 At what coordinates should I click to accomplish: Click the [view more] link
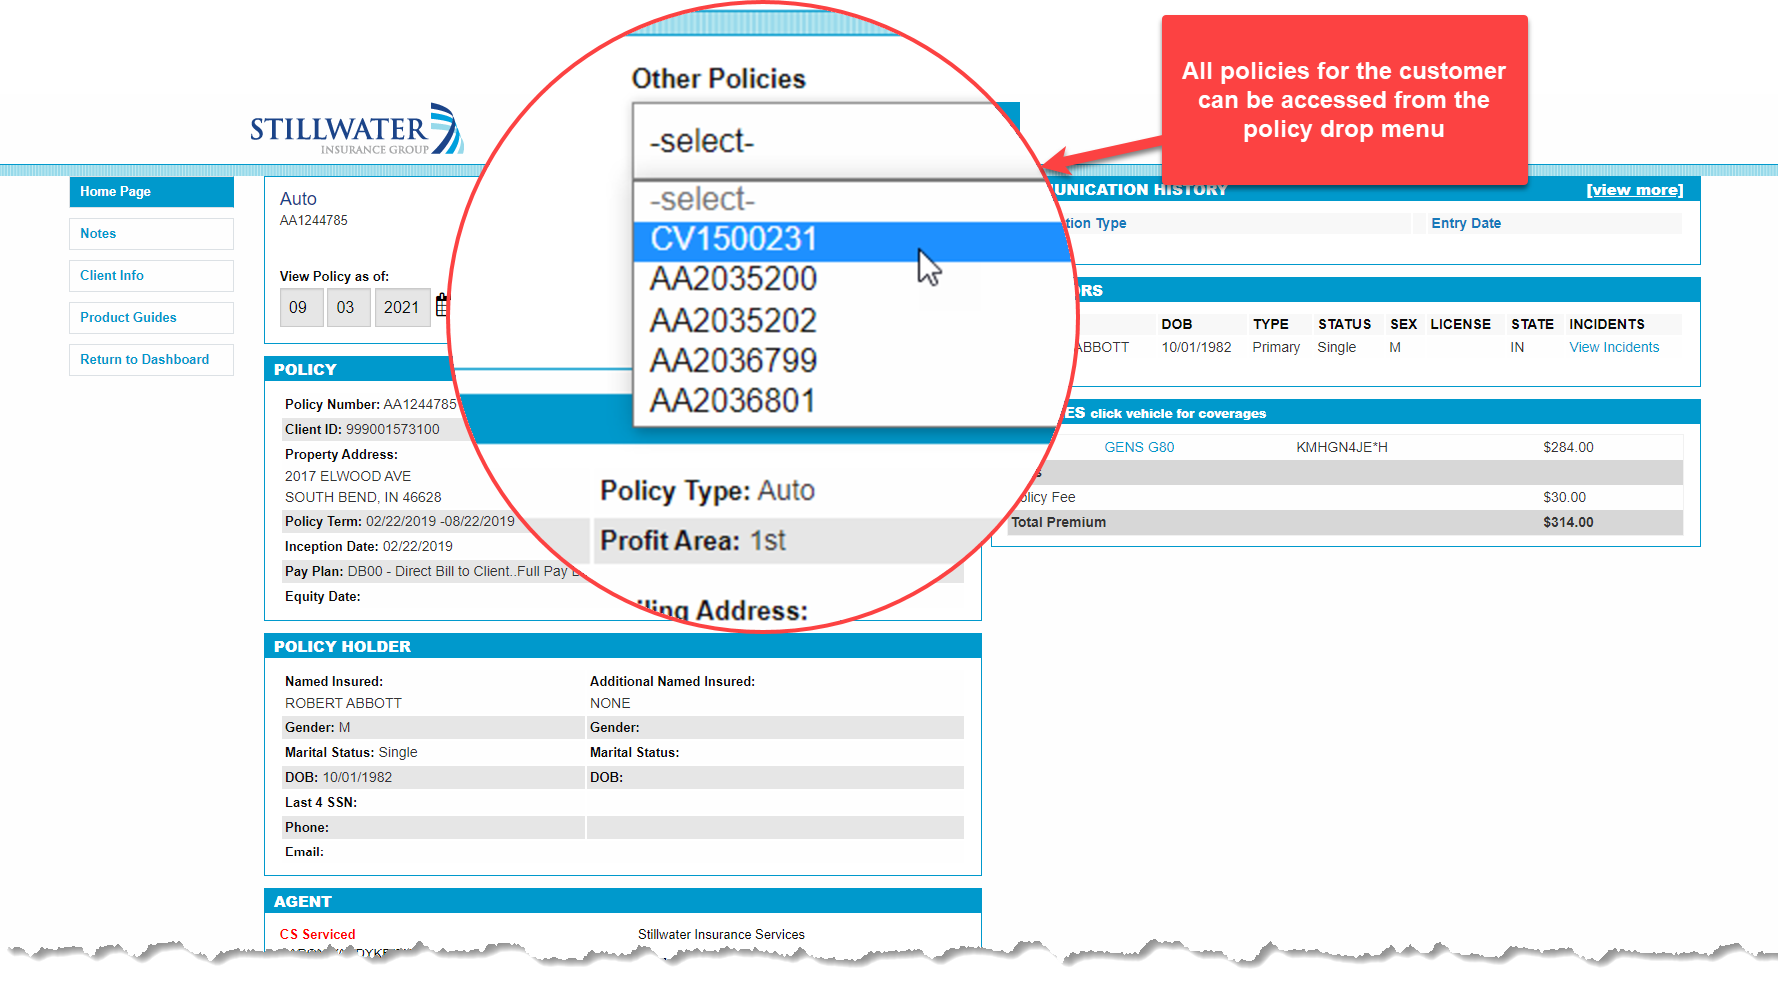[x=1635, y=190]
